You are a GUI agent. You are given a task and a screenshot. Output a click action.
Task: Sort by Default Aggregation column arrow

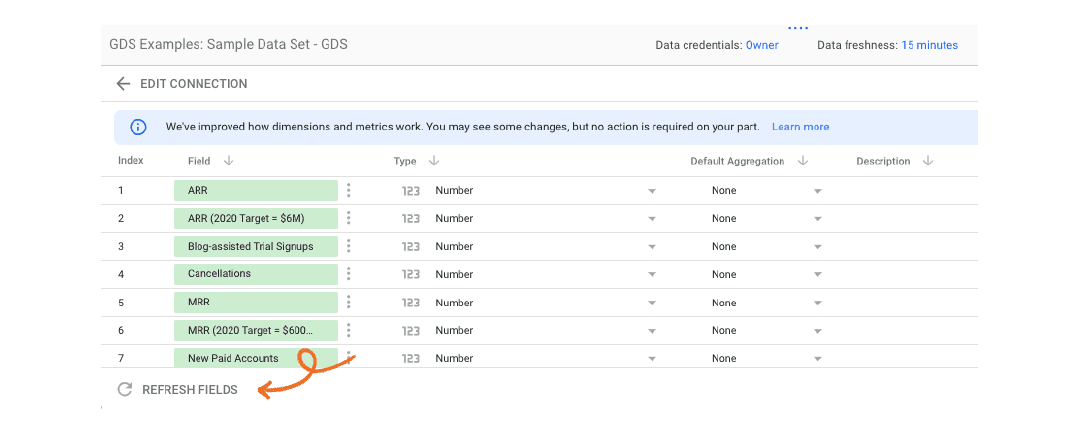pyautogui.click(x=802, y=161)
